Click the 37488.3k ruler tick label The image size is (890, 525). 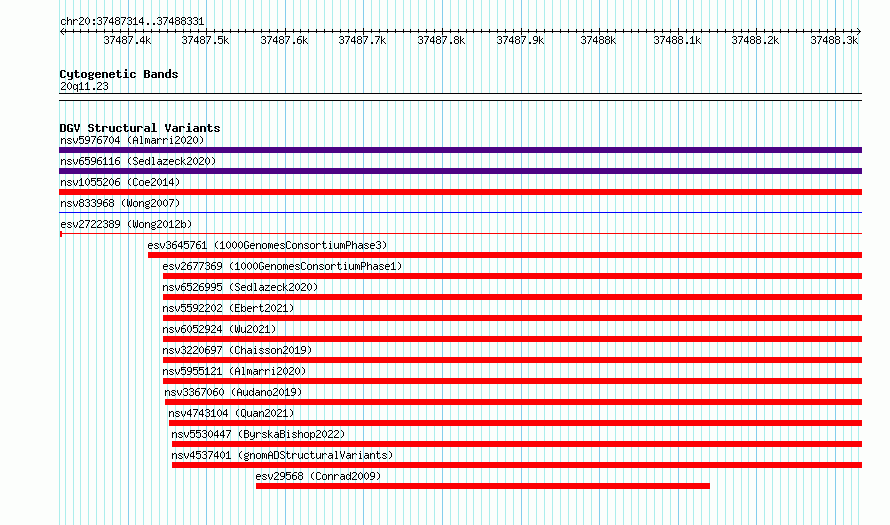click(834, 40)
